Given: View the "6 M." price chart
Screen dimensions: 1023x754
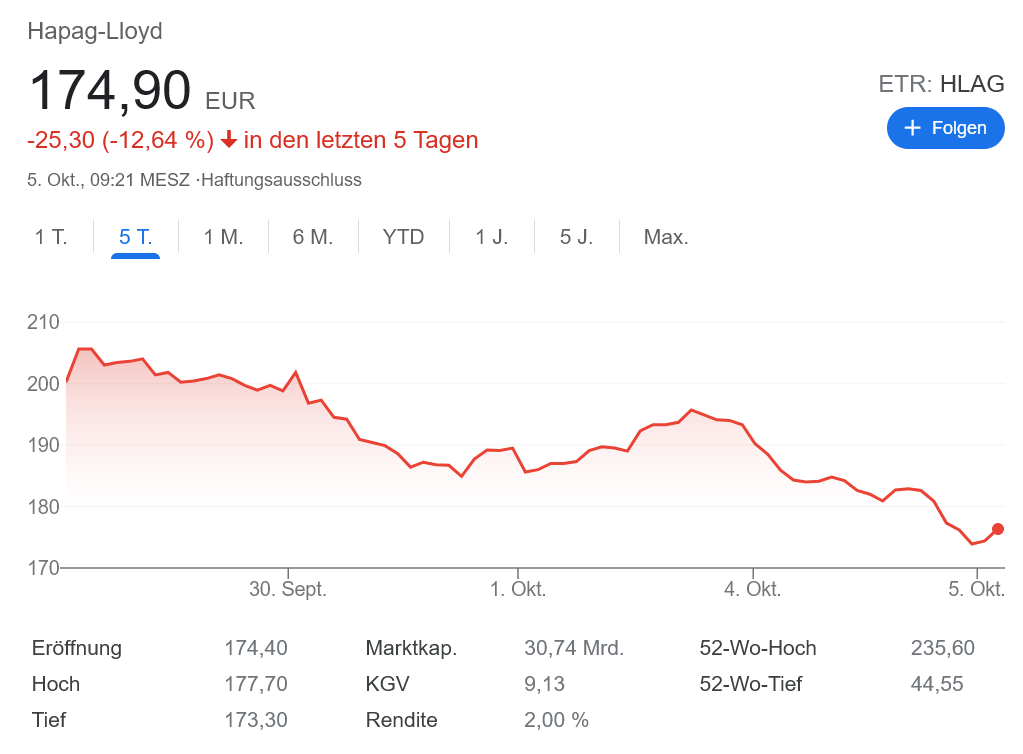Looking at the screenshot, I should 312,237.
